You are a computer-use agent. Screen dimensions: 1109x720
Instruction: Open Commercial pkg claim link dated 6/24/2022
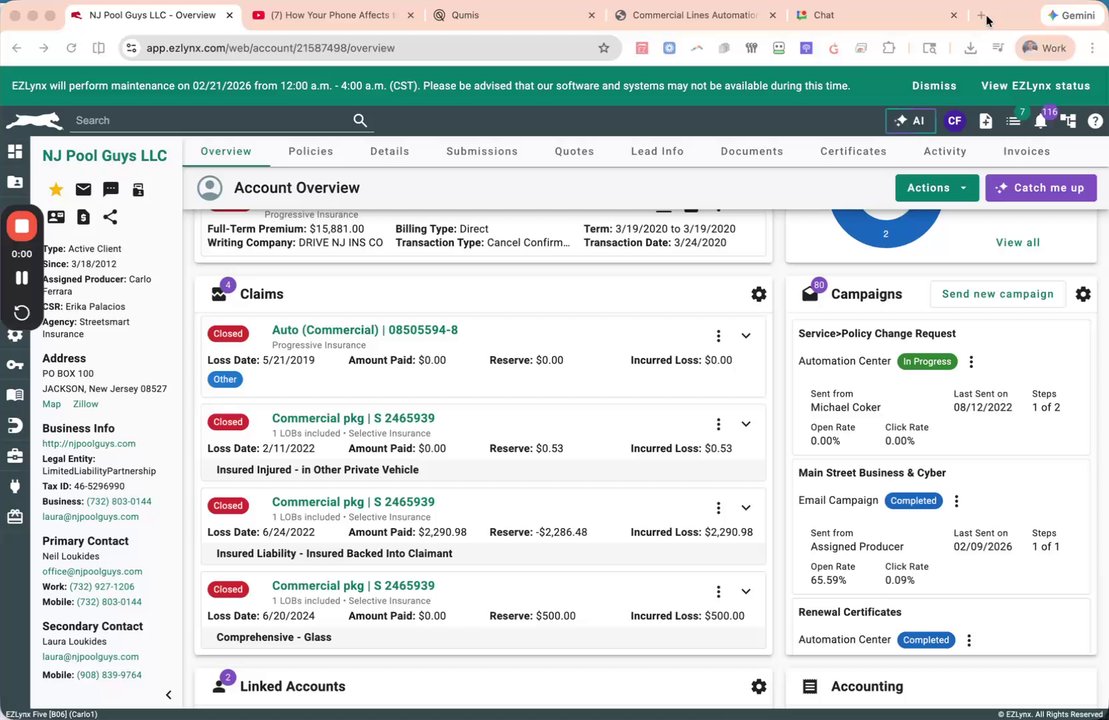pos(353,502)
